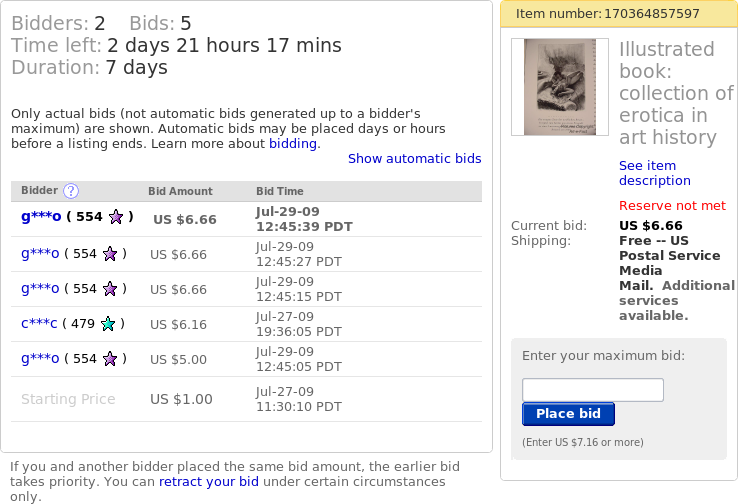Focus the maximum bid input field

pyautogui.click(x=593, y=390)
